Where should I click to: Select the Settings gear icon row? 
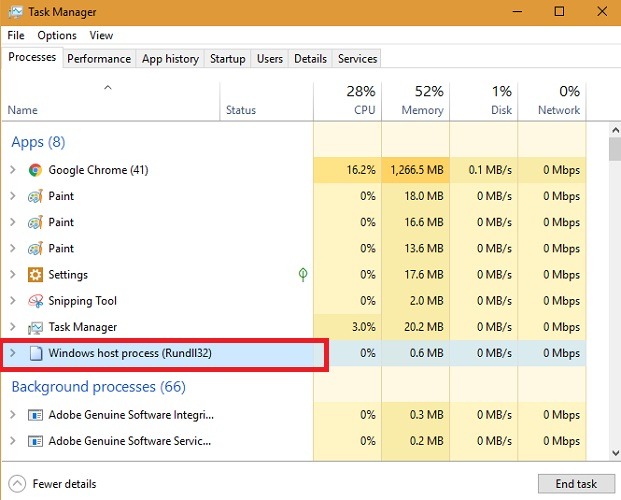pos(36,274)
